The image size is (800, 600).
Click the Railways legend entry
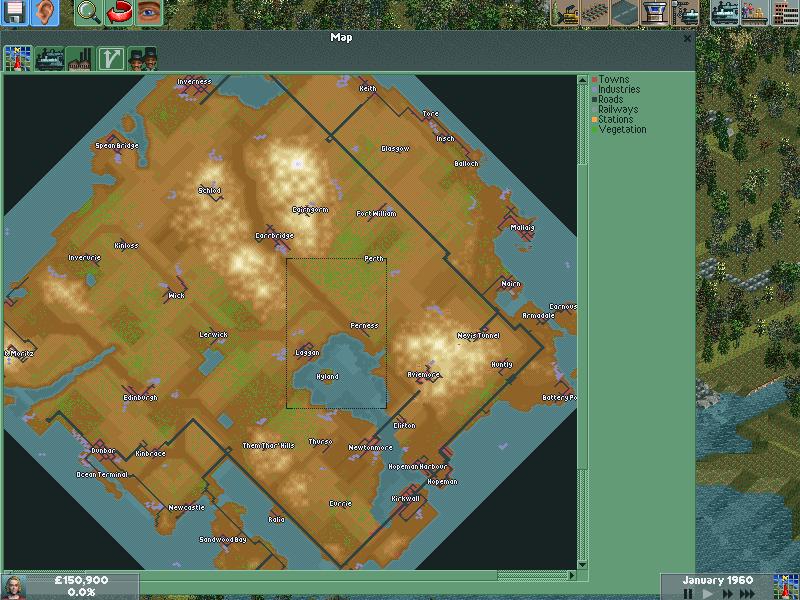point(615,109)
